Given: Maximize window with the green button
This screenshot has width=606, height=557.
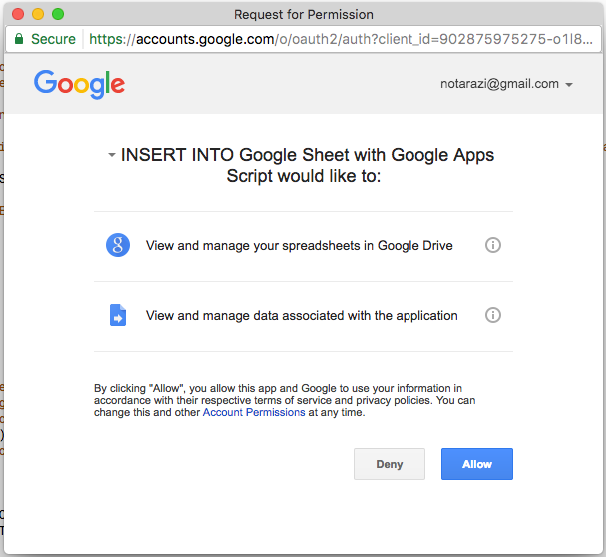Looking at the screenshot, I should (58, 14).
